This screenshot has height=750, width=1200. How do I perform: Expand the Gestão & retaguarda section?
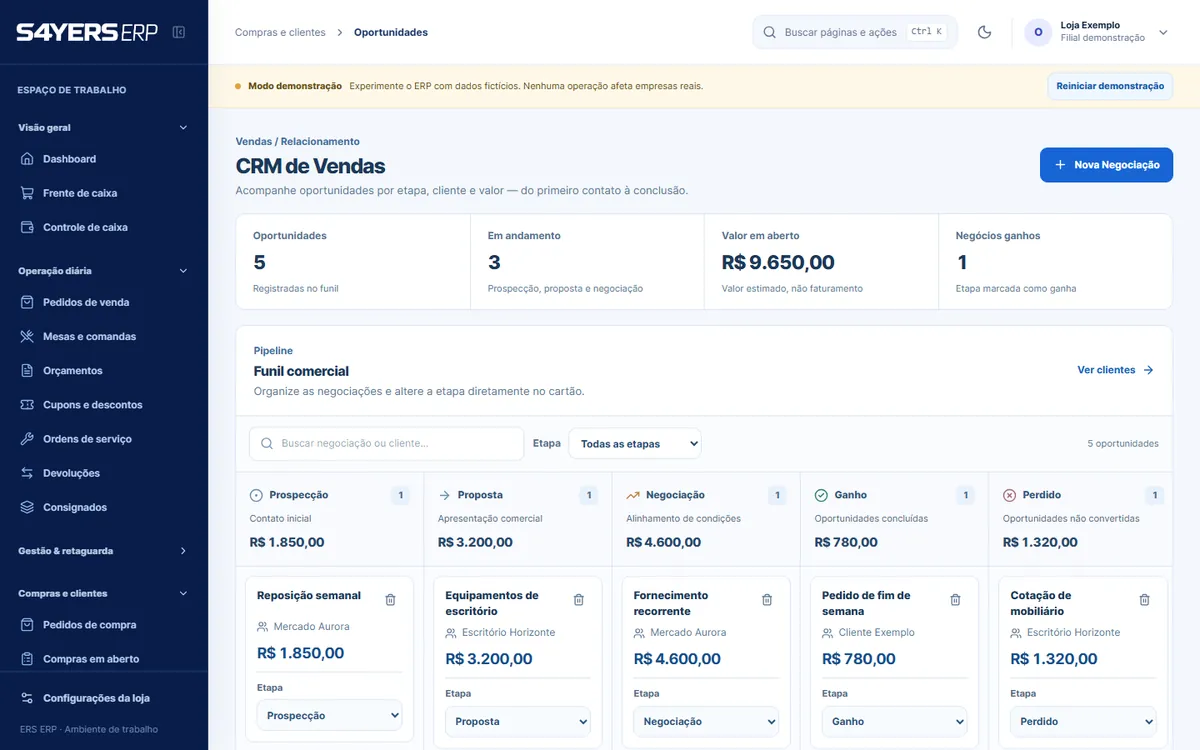coord(104,551)
